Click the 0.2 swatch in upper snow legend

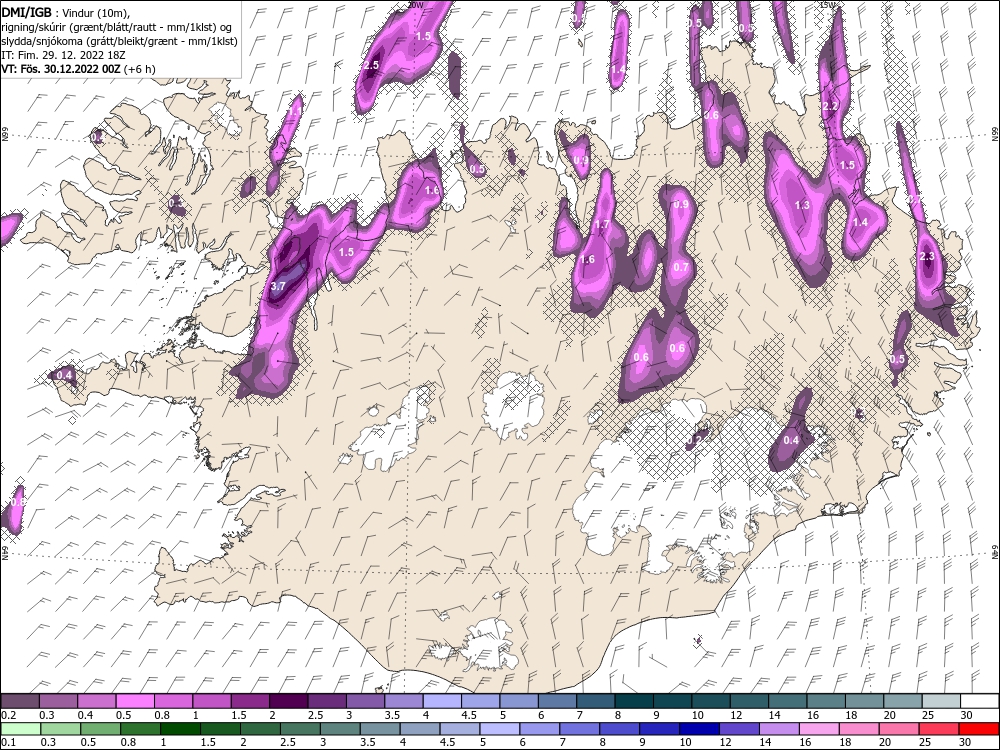(x=20, y=702)
